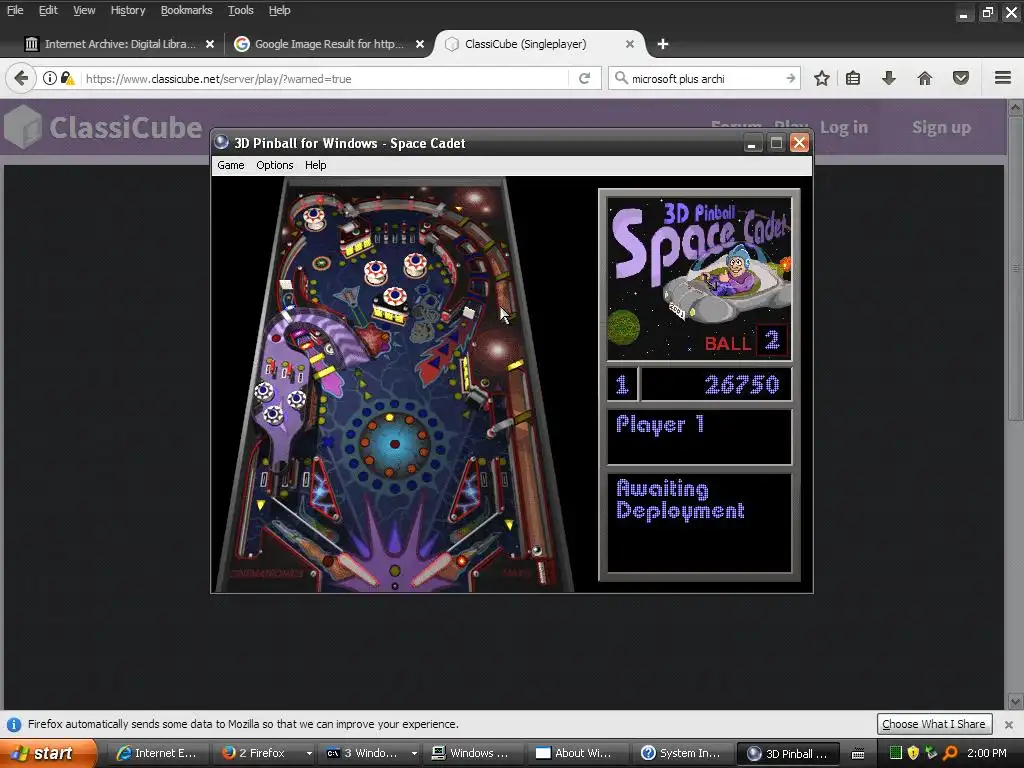Click the score value 26750
1024x768 pixels.
click(x=742, y=385)
